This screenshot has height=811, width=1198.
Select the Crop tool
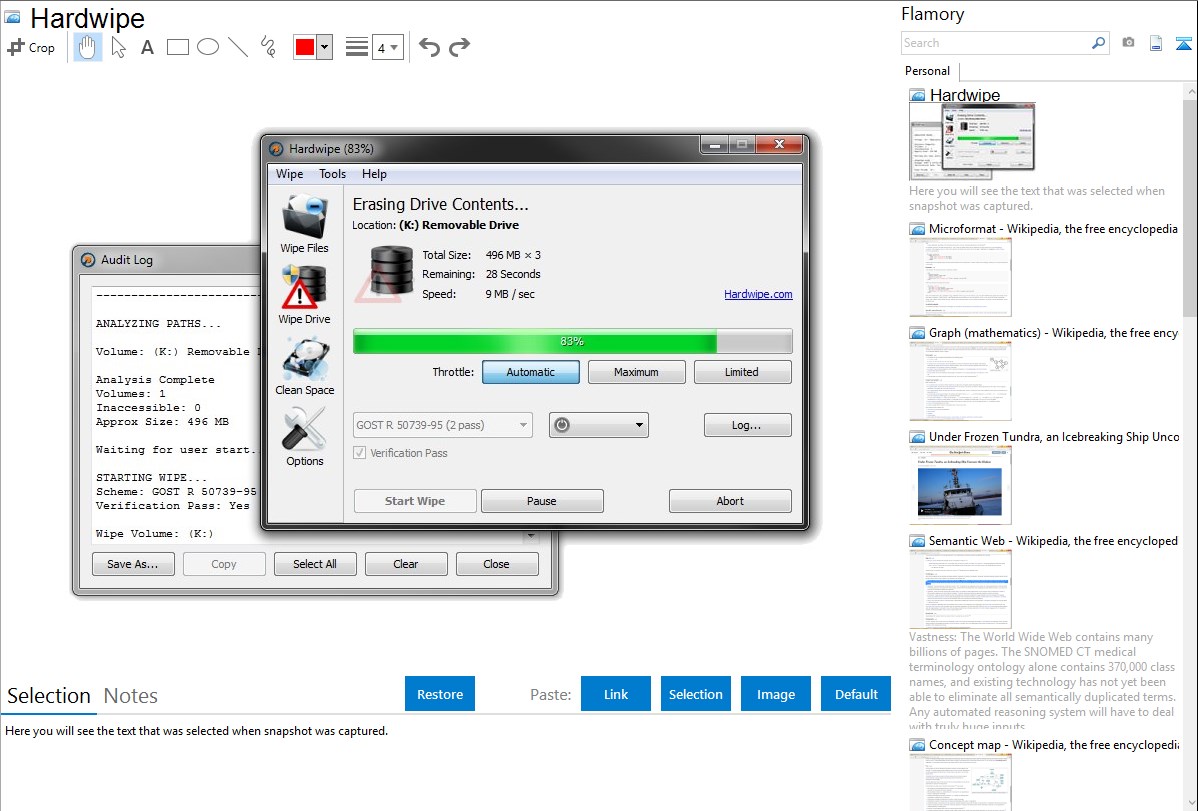point(31,47)
